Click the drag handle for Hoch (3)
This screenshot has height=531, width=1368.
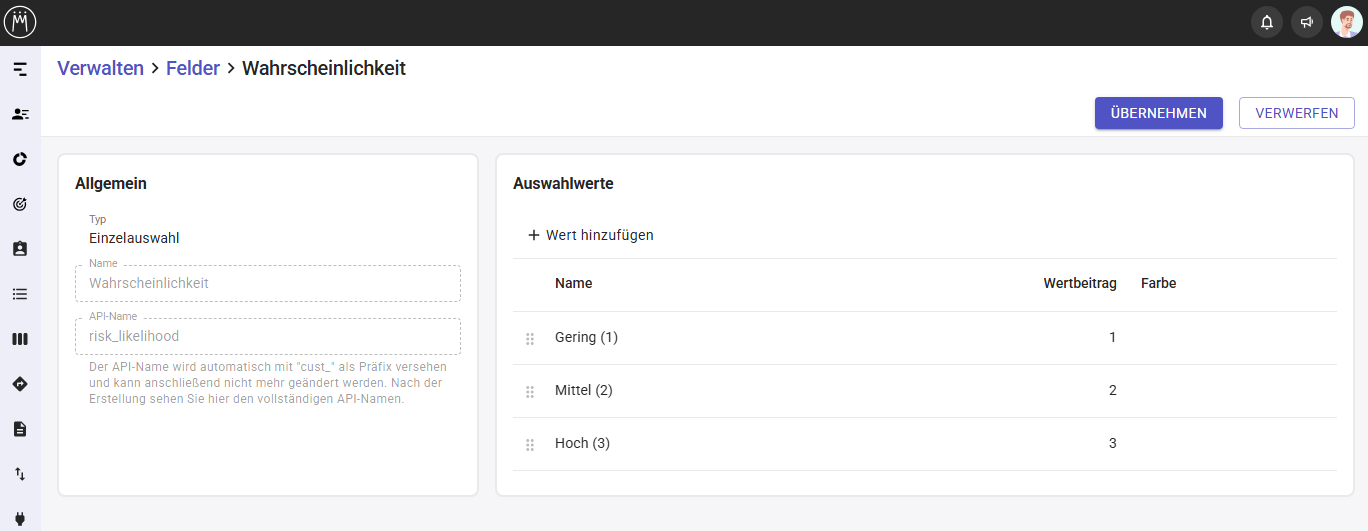click(530, 445)
